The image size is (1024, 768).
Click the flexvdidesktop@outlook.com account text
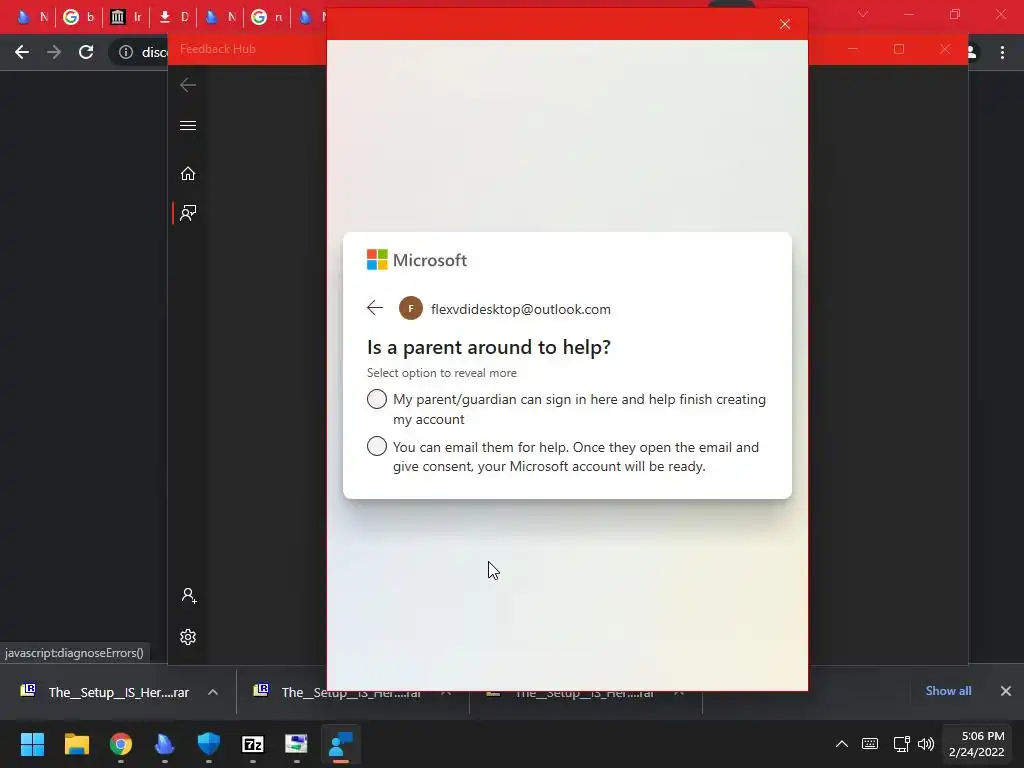click(x=520, y=309)
